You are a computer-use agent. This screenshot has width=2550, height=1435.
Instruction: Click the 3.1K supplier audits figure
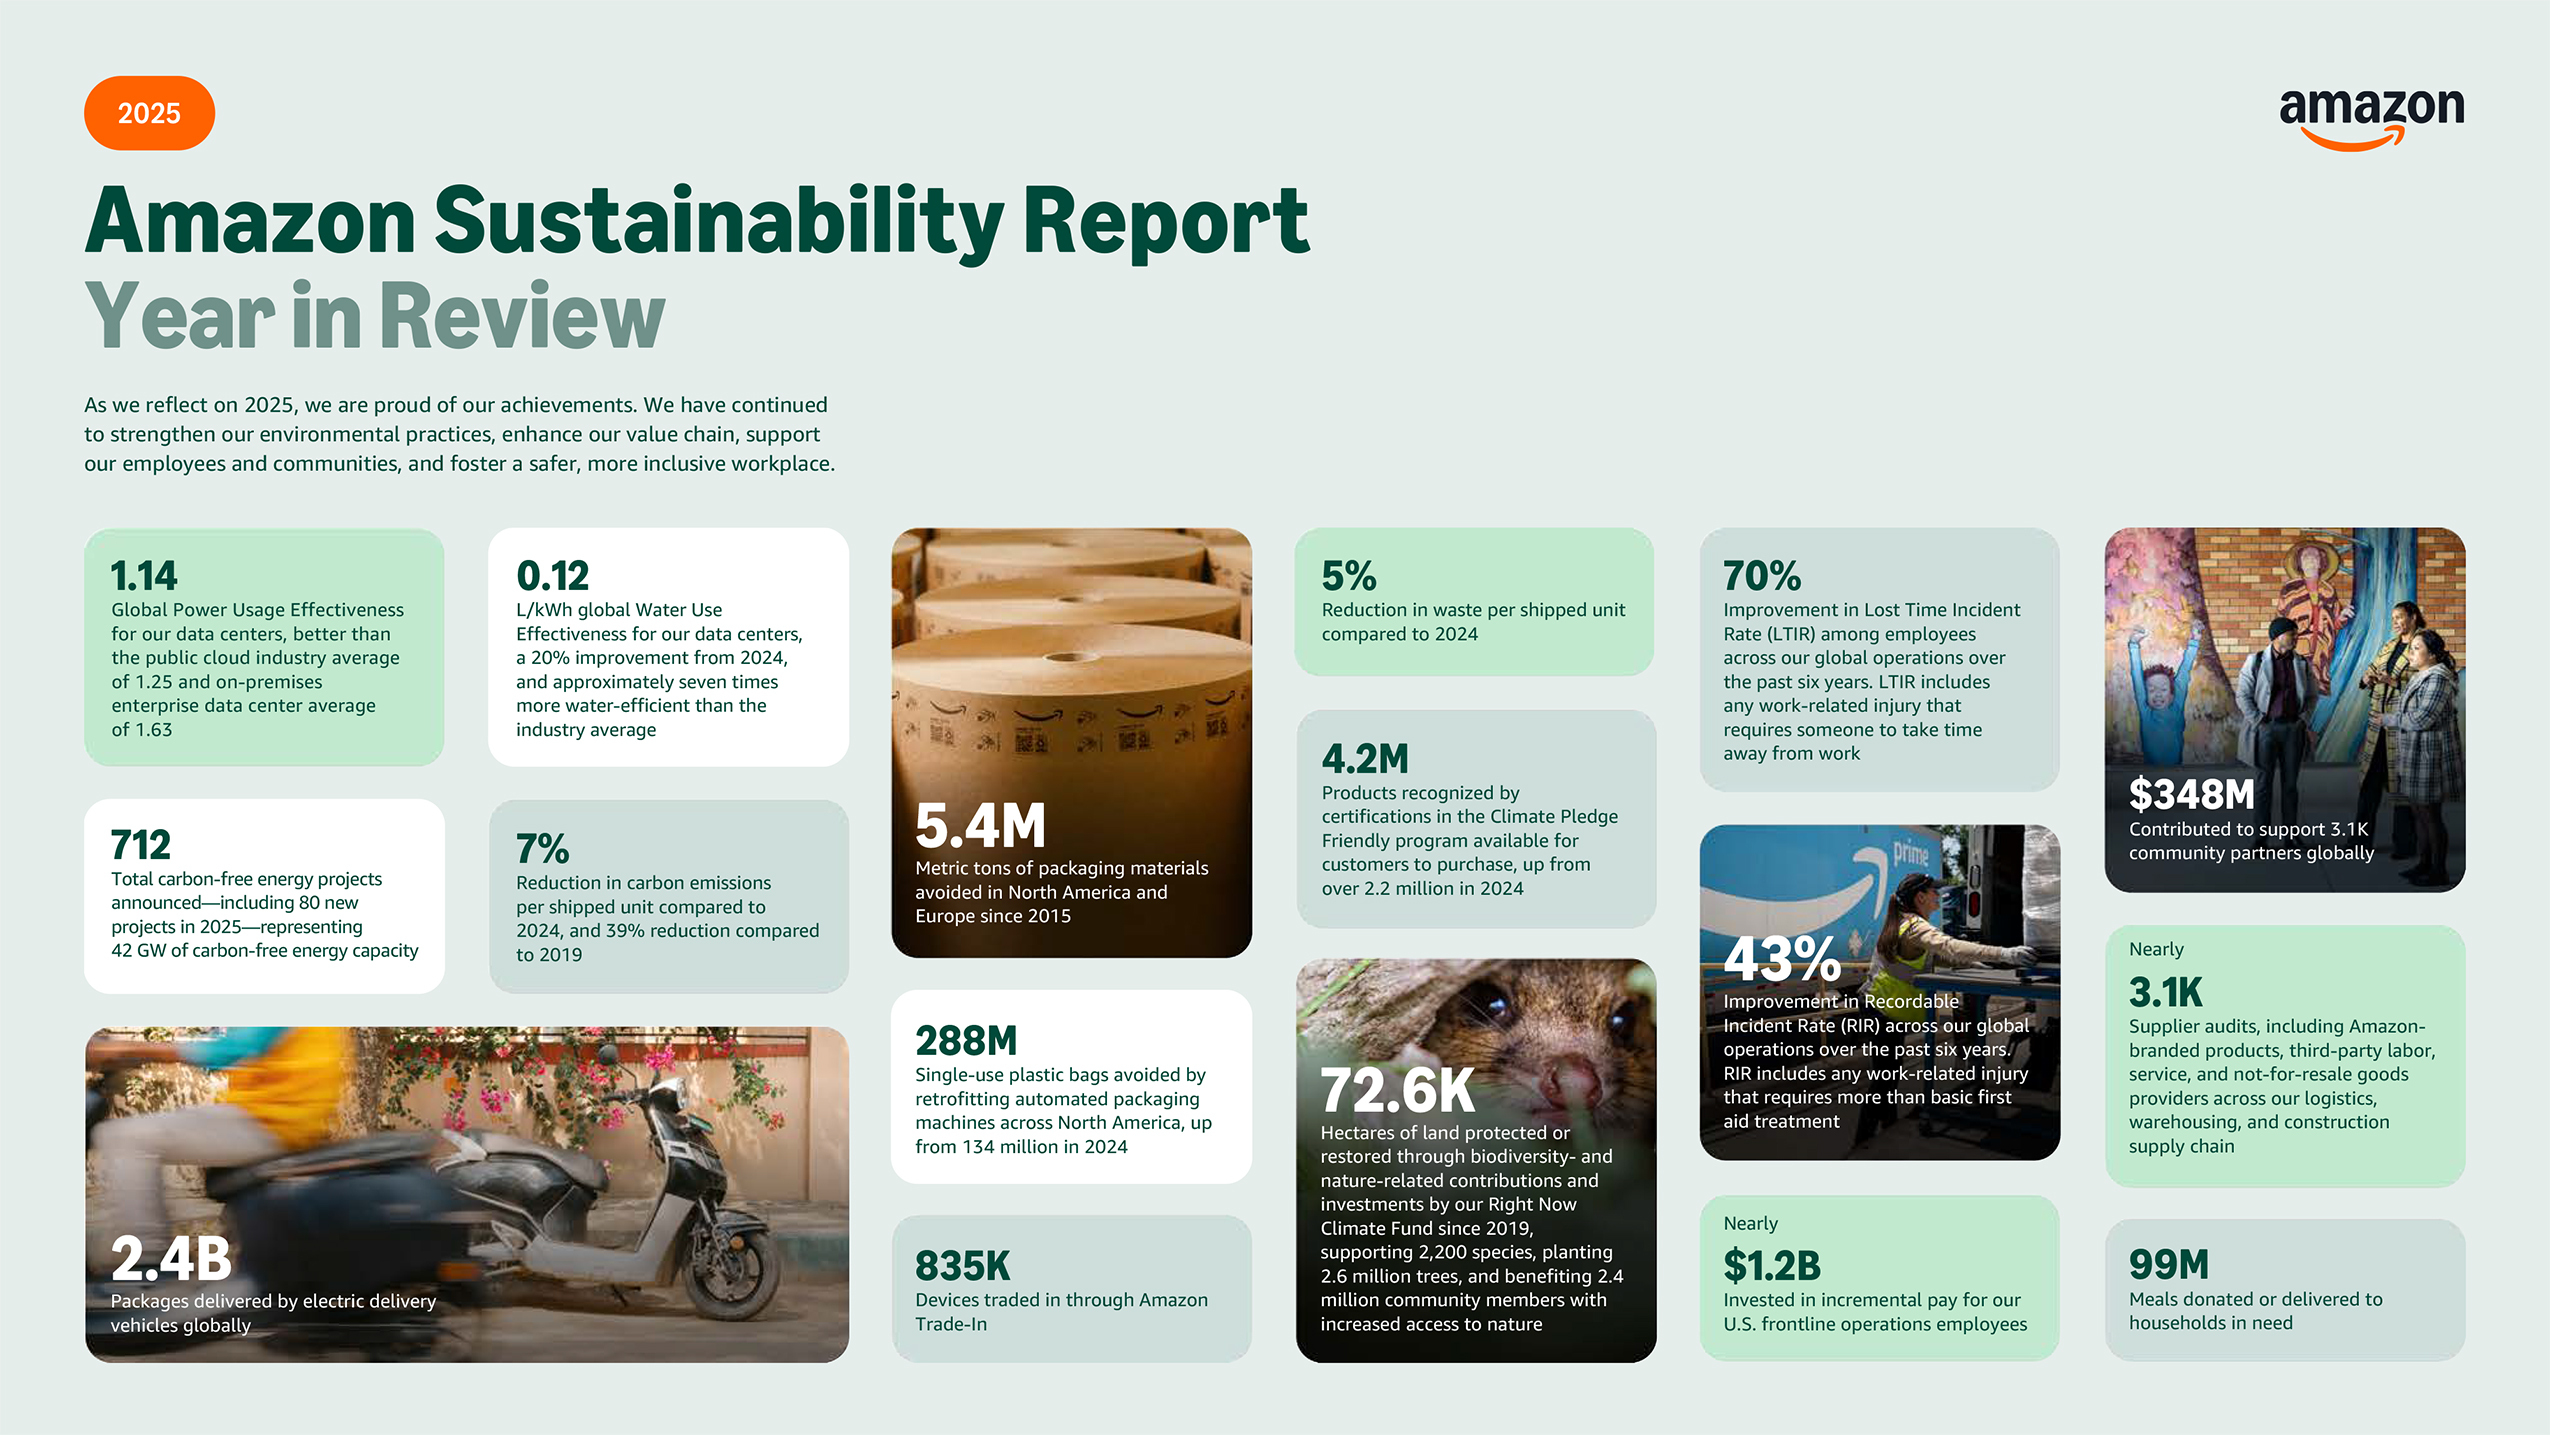click(x=2166, y=992)
